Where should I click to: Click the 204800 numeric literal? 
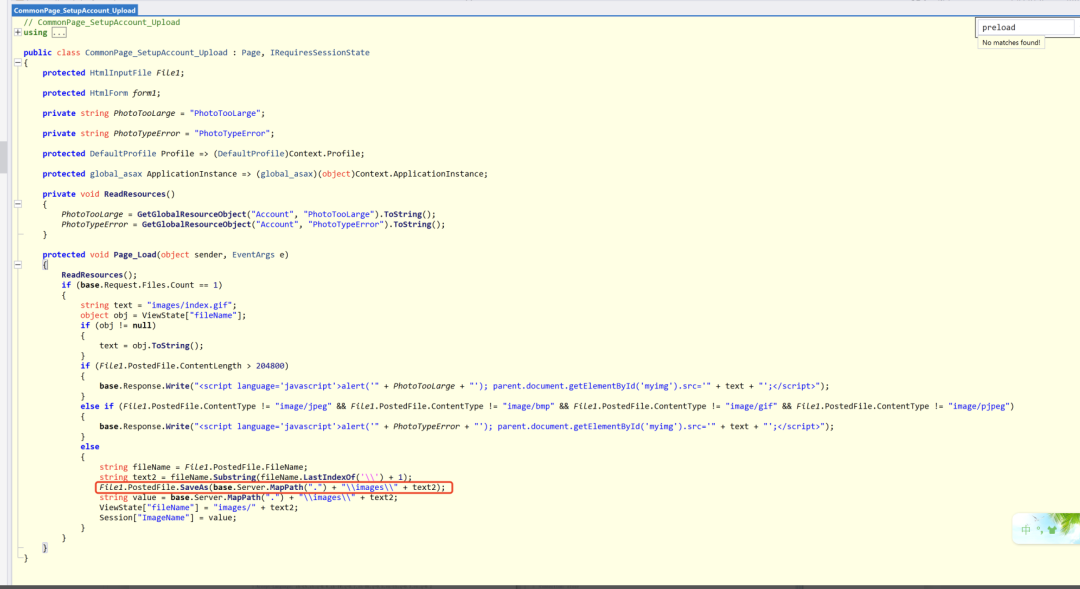[270, 366]
